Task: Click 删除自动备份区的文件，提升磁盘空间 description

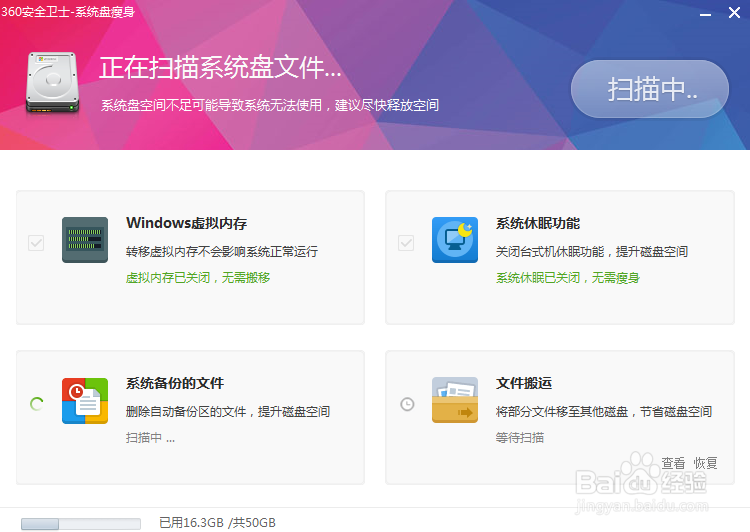Action: tap(228, 411)
